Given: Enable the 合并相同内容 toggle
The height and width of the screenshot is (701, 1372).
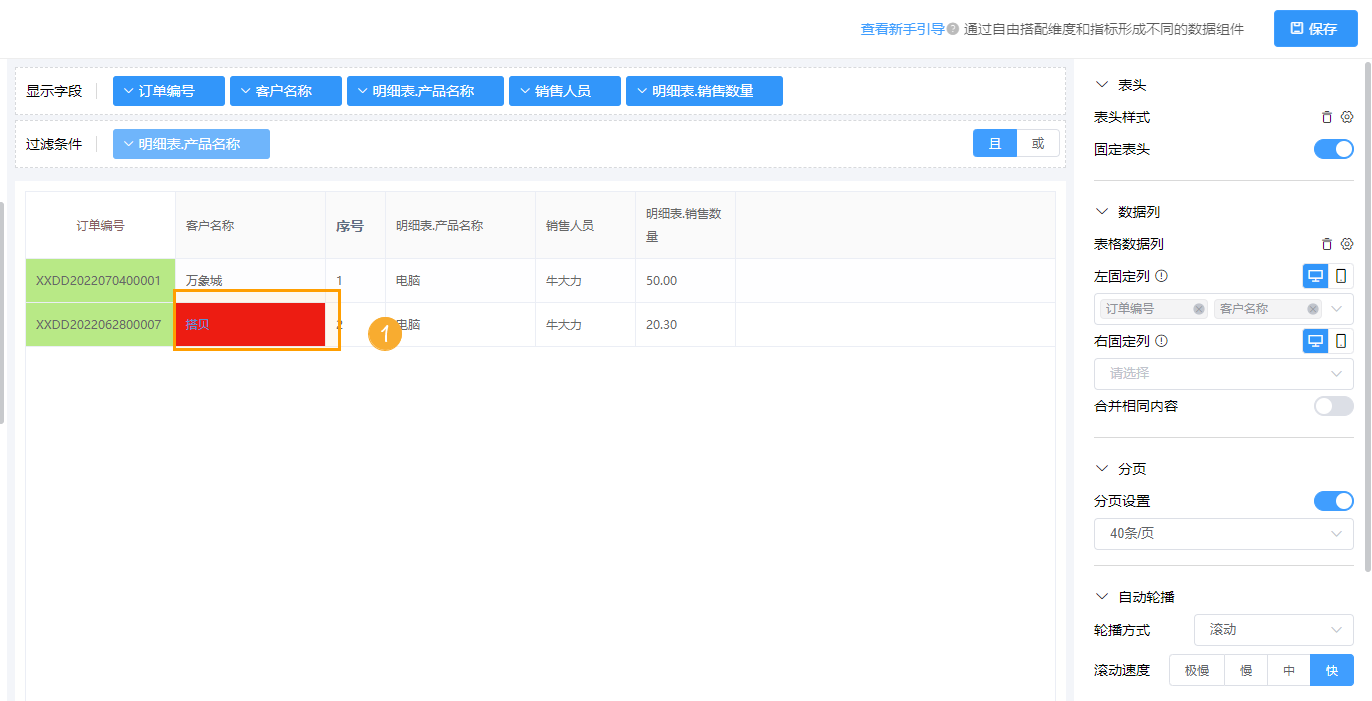Looking at the screenshot, I should tap(1333, 406).
